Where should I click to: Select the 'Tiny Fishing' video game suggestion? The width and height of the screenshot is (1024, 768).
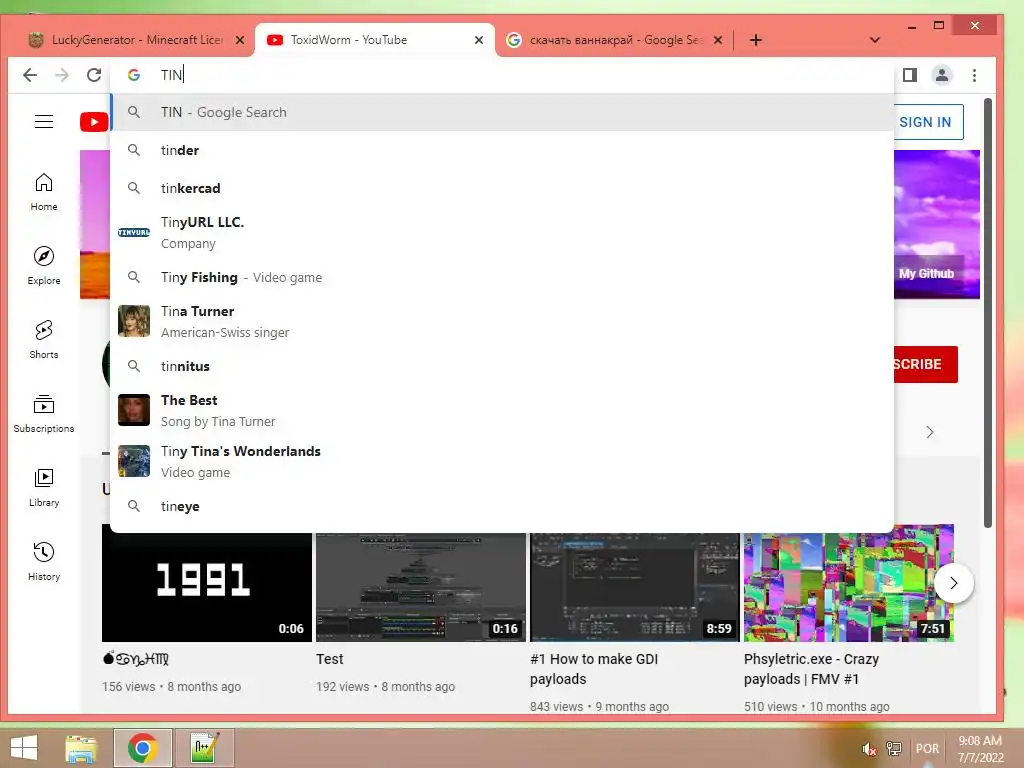(x=502, y=277)
